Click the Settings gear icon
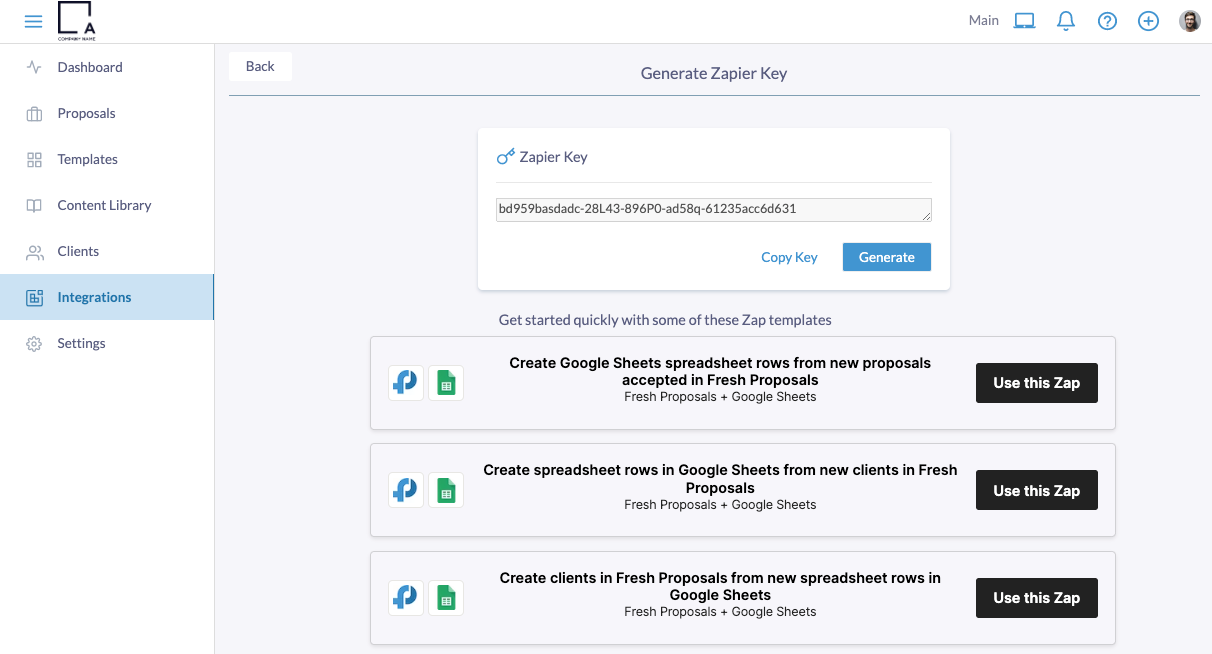1212x654 pixels. 34,344
